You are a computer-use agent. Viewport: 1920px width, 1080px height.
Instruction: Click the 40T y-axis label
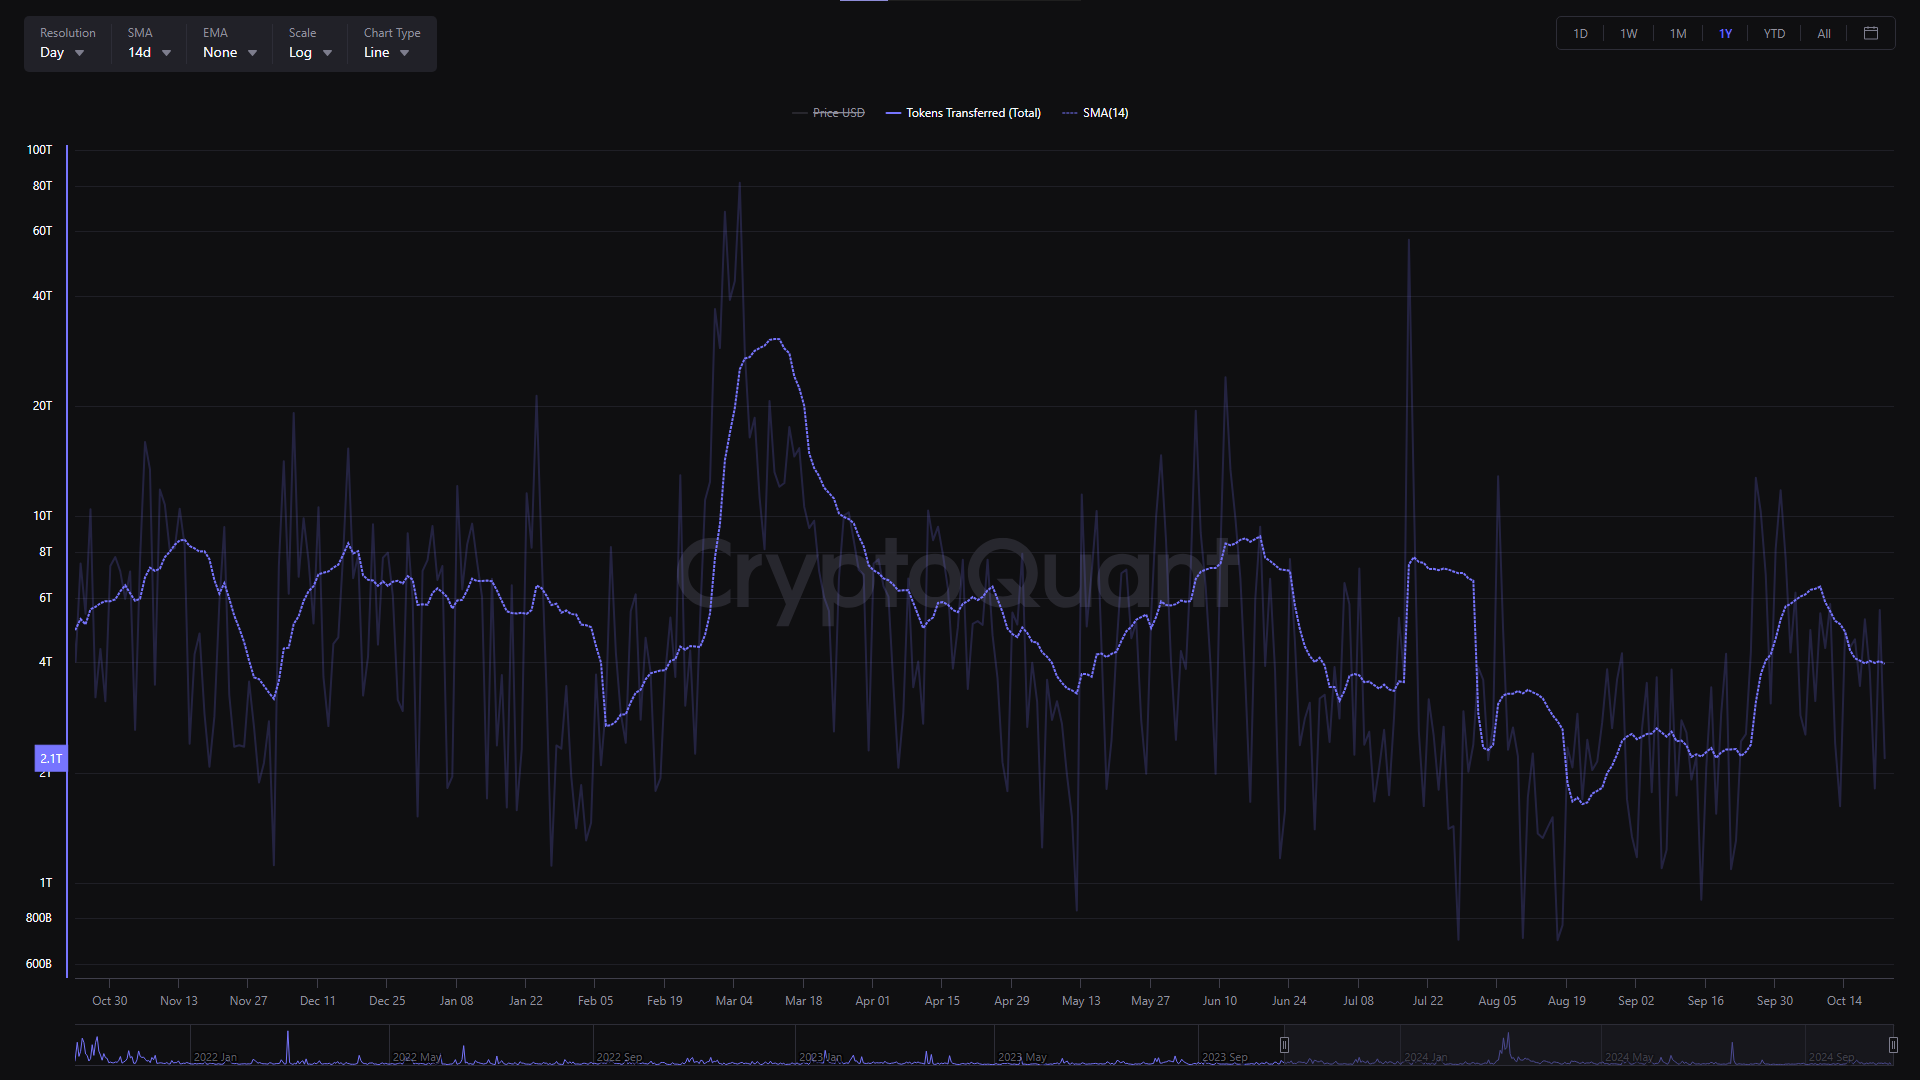point(42,296)
